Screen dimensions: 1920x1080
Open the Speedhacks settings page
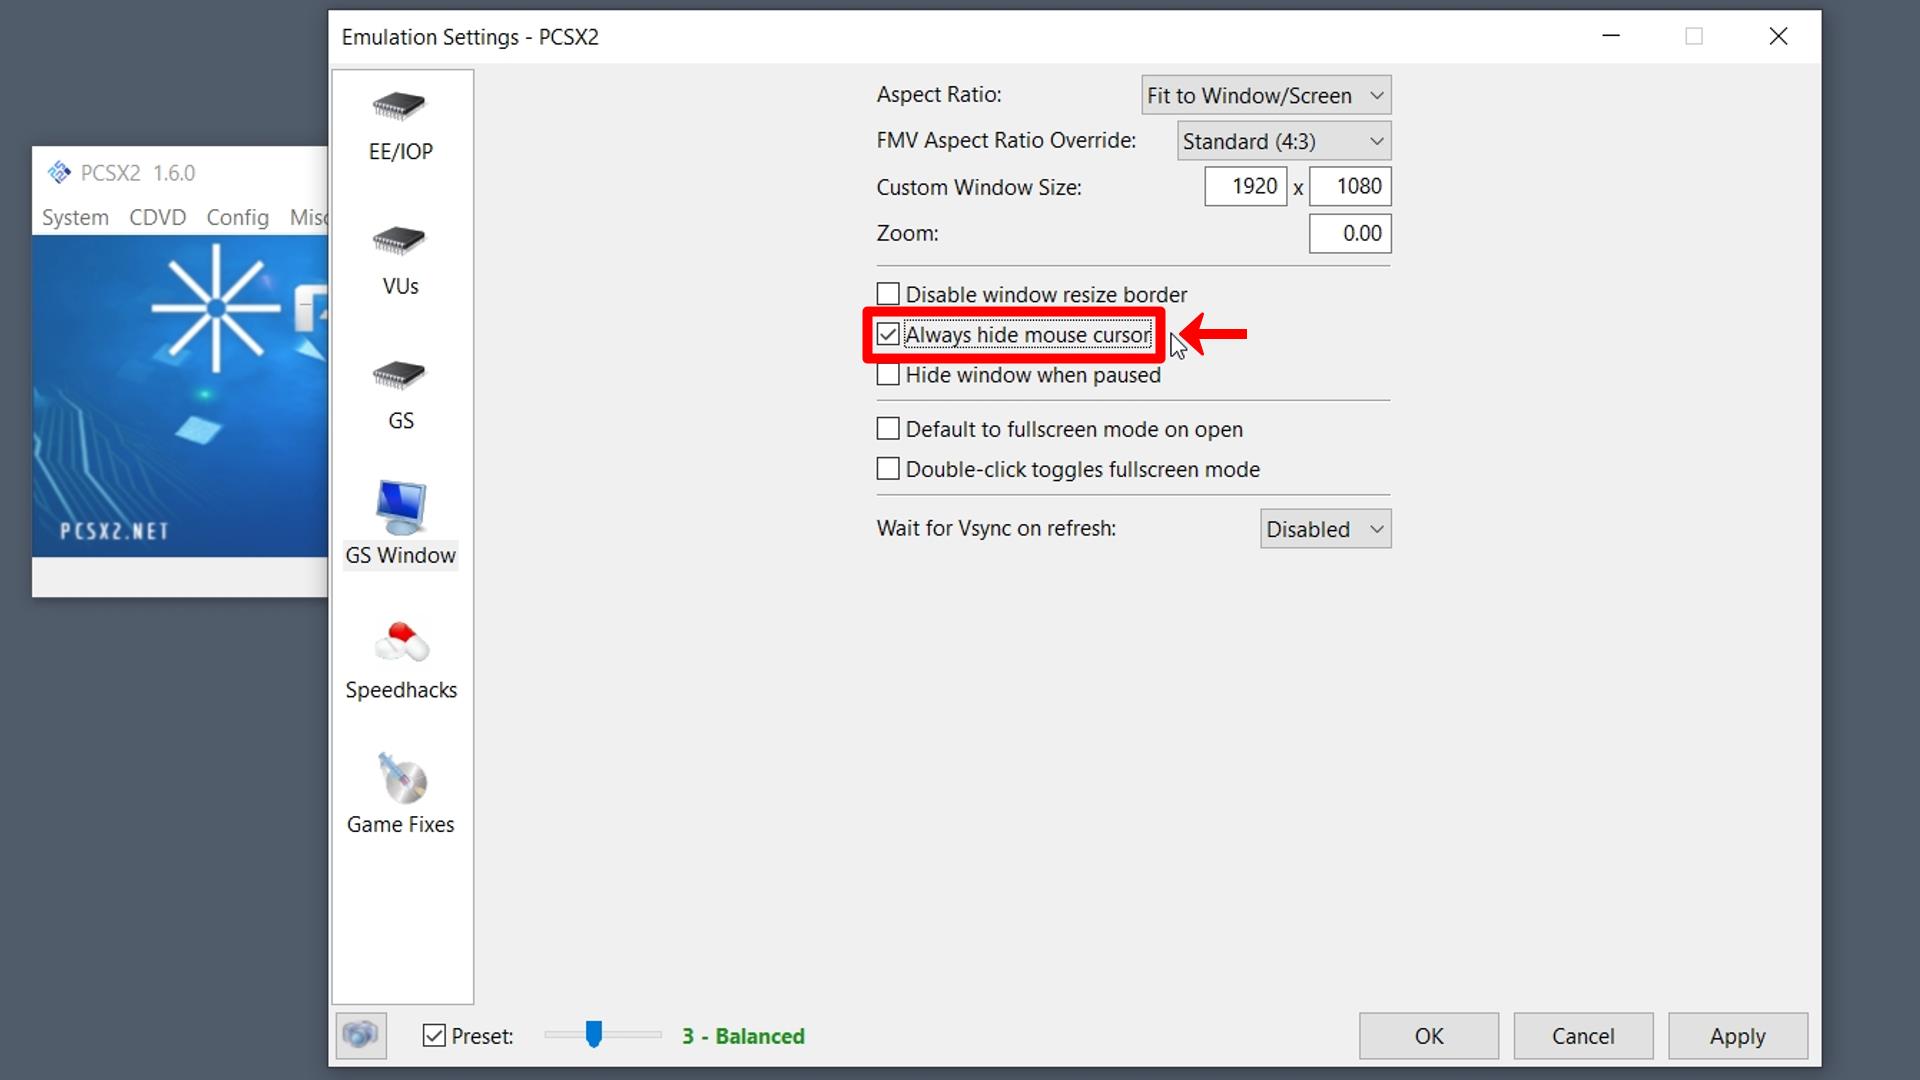[401, 661]
